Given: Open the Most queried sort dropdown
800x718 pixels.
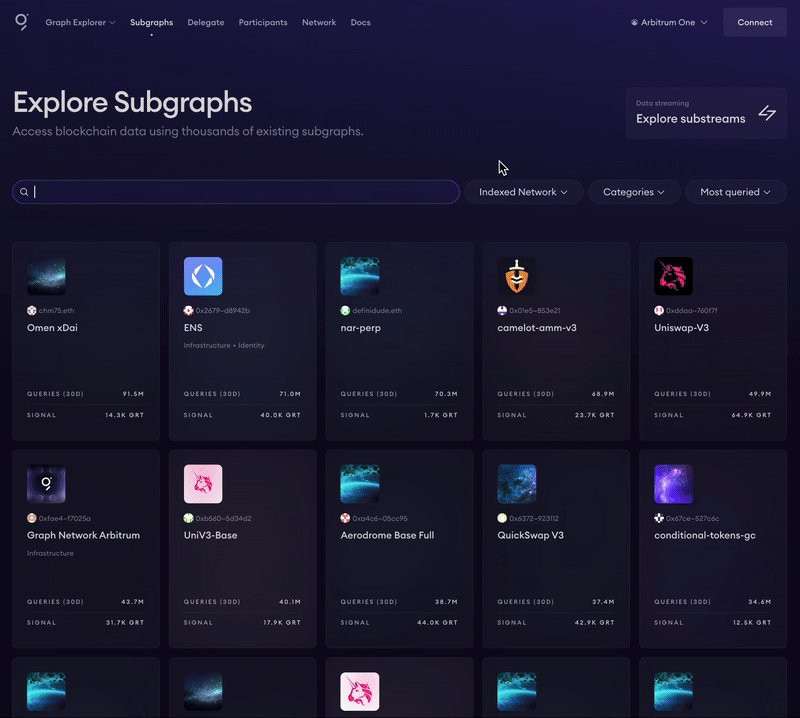Looking at the screenshot, I should tap(735, 192).
